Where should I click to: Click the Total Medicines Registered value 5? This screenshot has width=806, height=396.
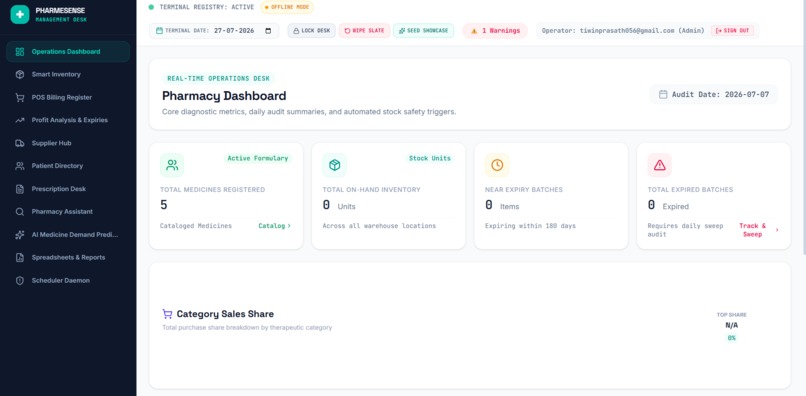pos(164,205)
